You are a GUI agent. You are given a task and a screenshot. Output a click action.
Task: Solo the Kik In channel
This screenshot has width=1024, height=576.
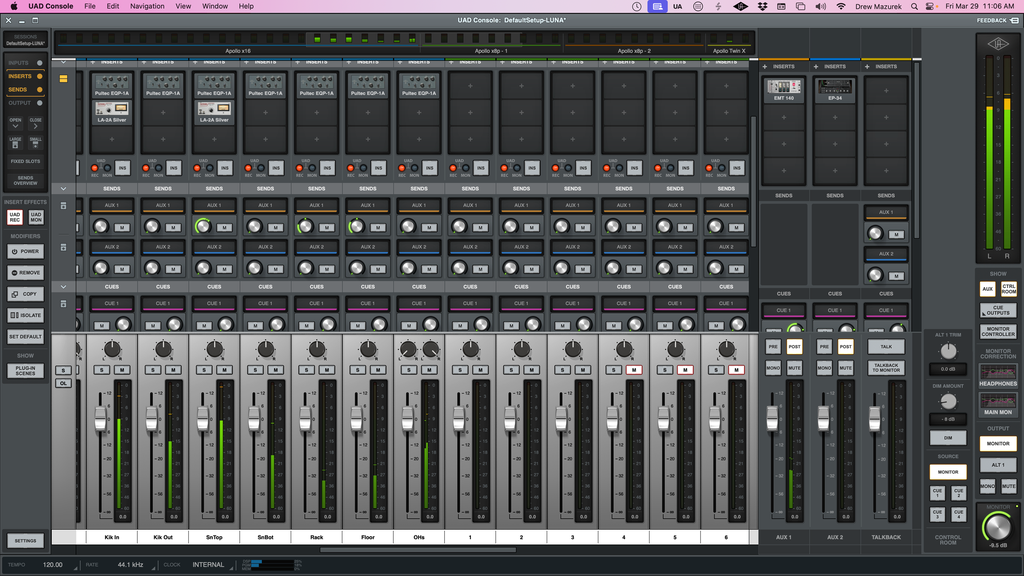[102, 370]
